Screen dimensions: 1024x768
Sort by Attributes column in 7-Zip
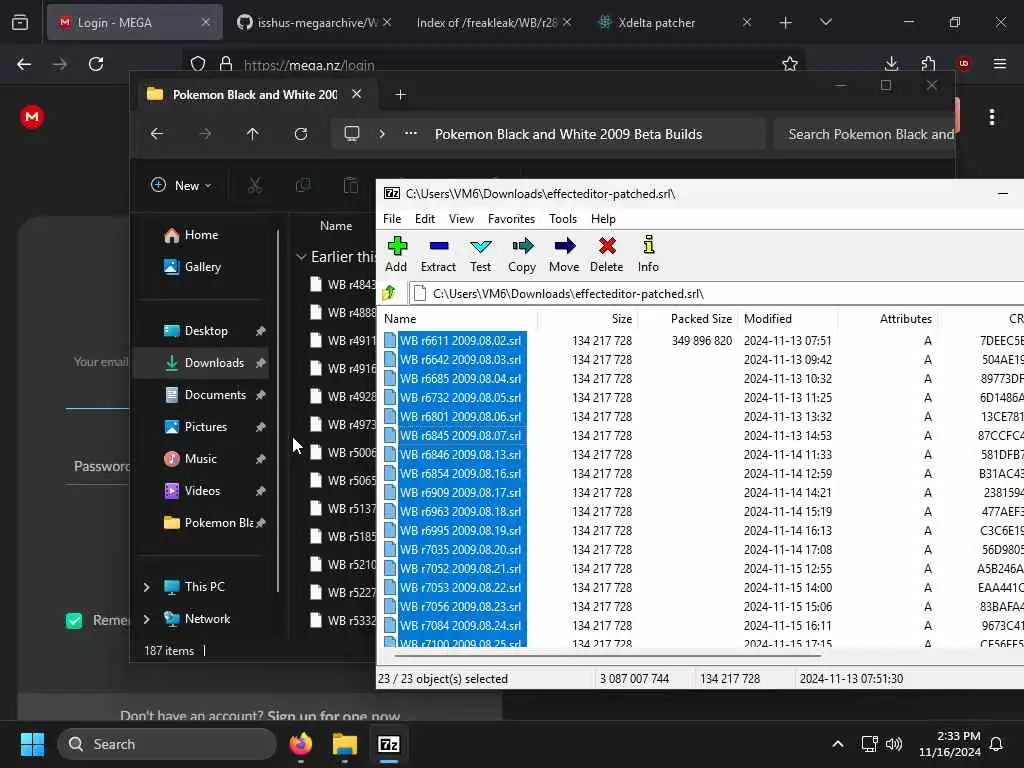click(x=888, y=319)
